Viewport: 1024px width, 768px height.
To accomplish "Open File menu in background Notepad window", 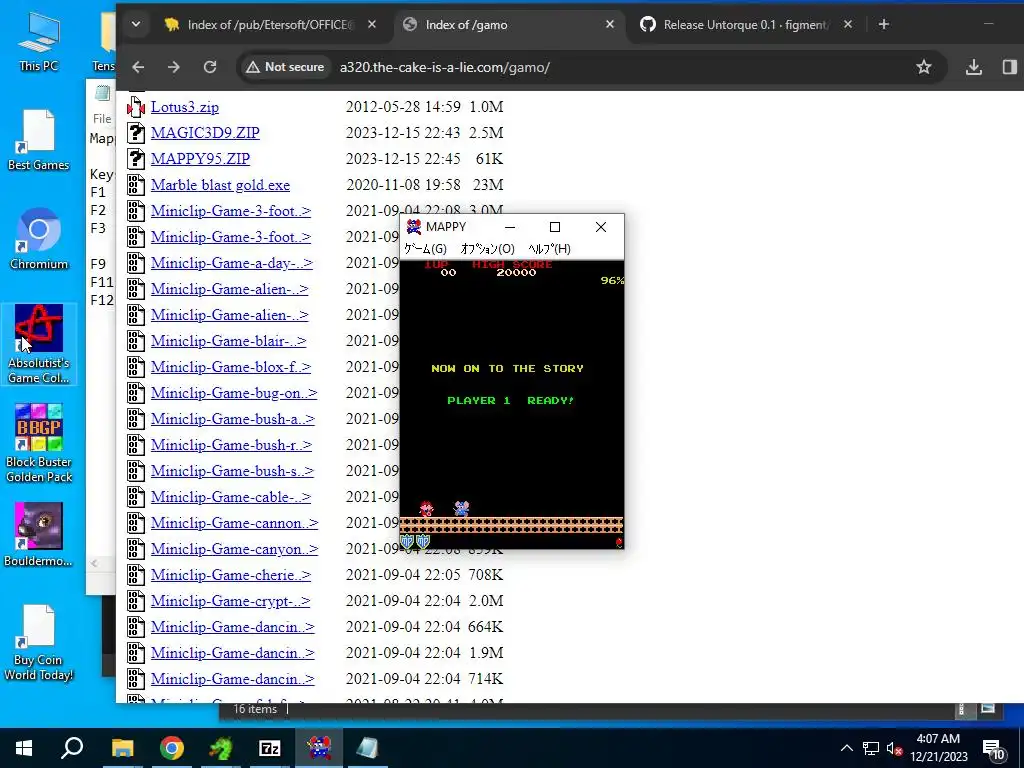I will click(x=102, y=119).
